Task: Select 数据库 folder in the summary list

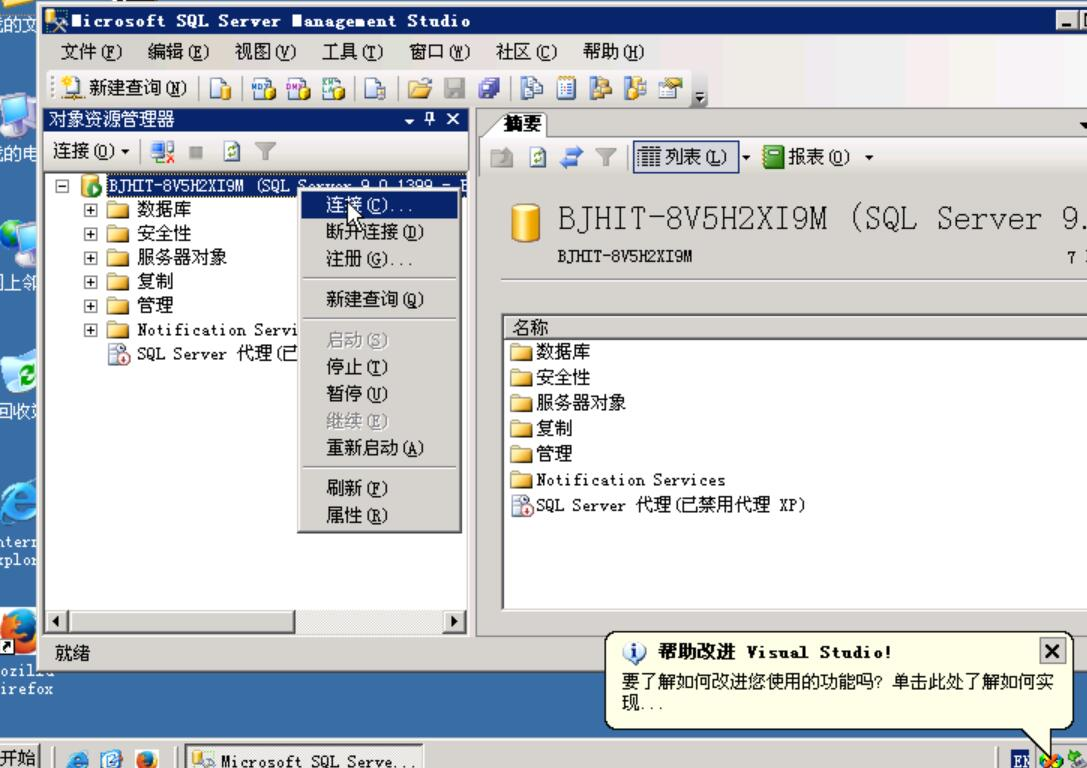Action: tap(550, 351)
